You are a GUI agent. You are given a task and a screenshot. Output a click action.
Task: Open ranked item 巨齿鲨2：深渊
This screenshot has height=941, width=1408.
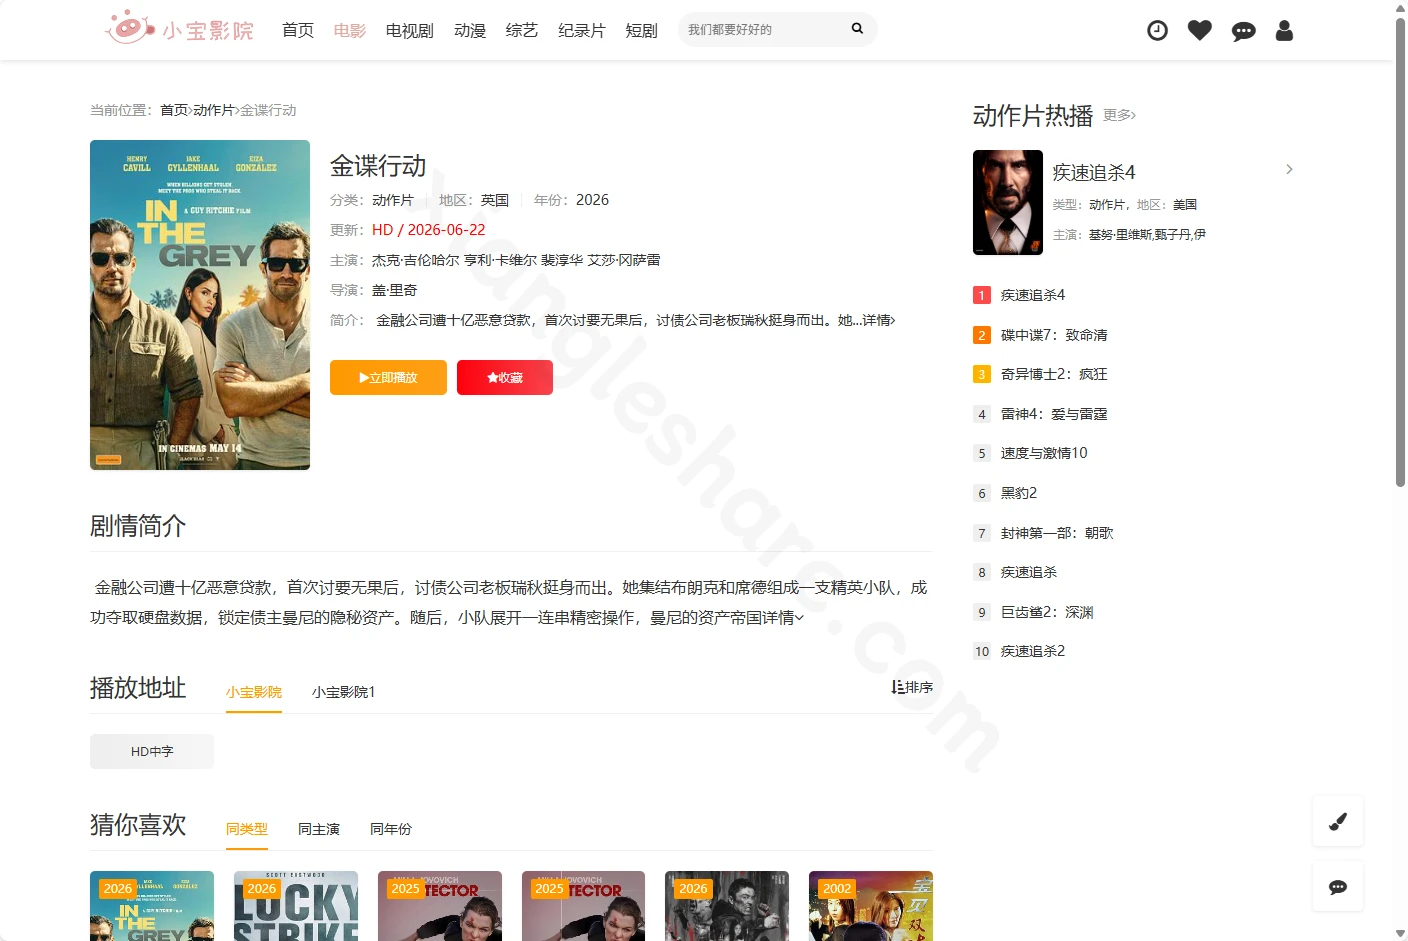click(1047, 612)
